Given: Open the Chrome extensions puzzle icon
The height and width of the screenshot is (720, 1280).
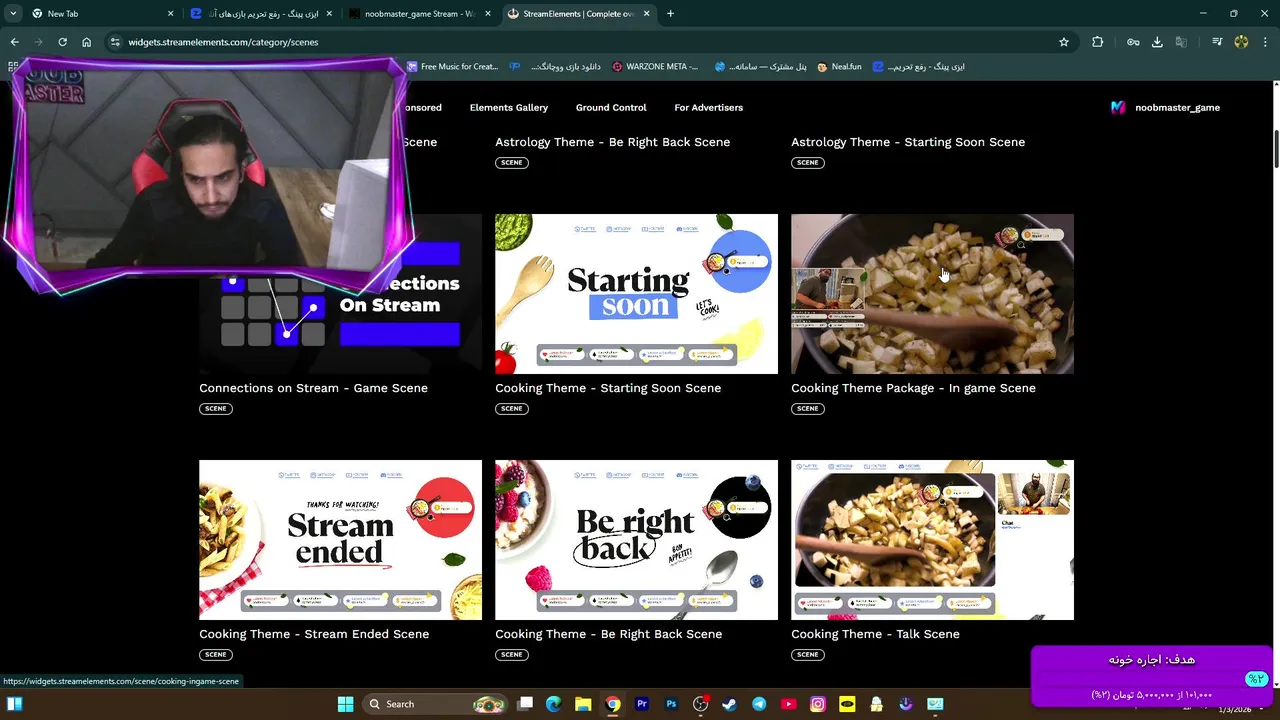Looking at the screenshot, I should [x=1098, y=42].
